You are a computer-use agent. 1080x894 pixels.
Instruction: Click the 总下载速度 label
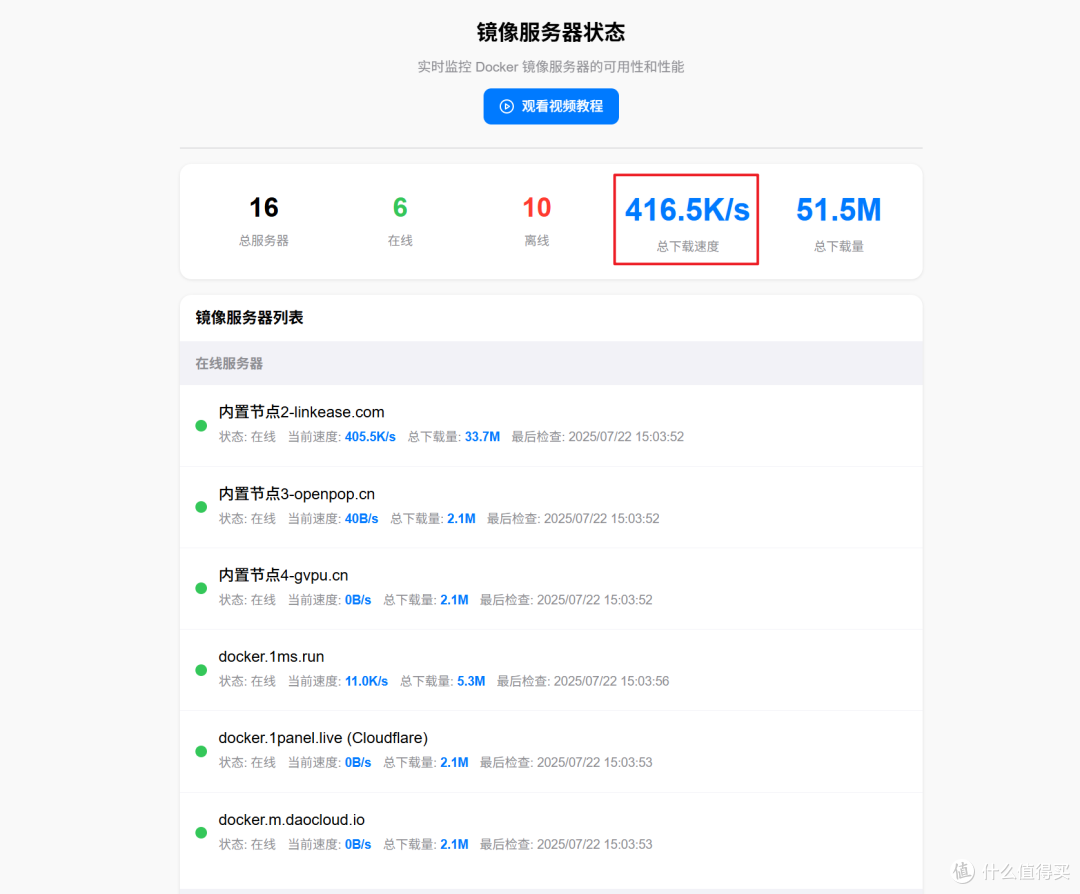687,246
